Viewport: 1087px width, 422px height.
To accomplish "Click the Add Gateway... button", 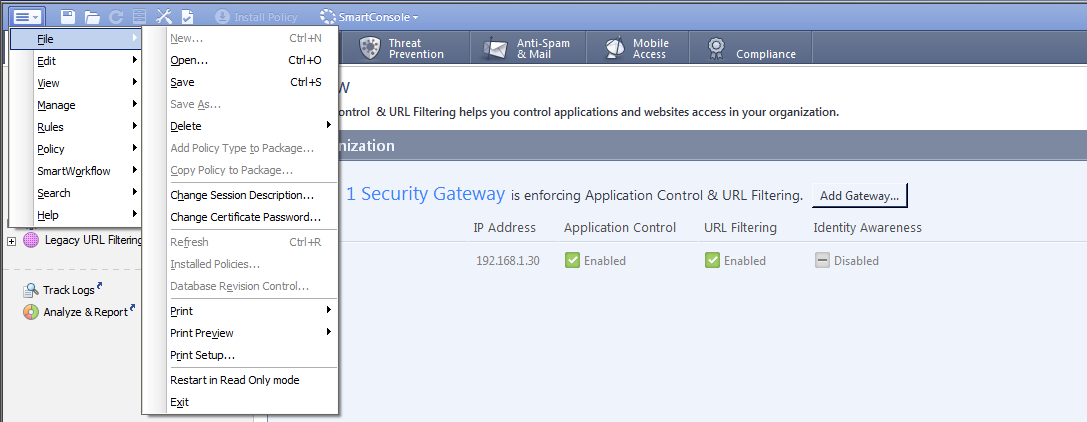I will (x=860, y=195).
